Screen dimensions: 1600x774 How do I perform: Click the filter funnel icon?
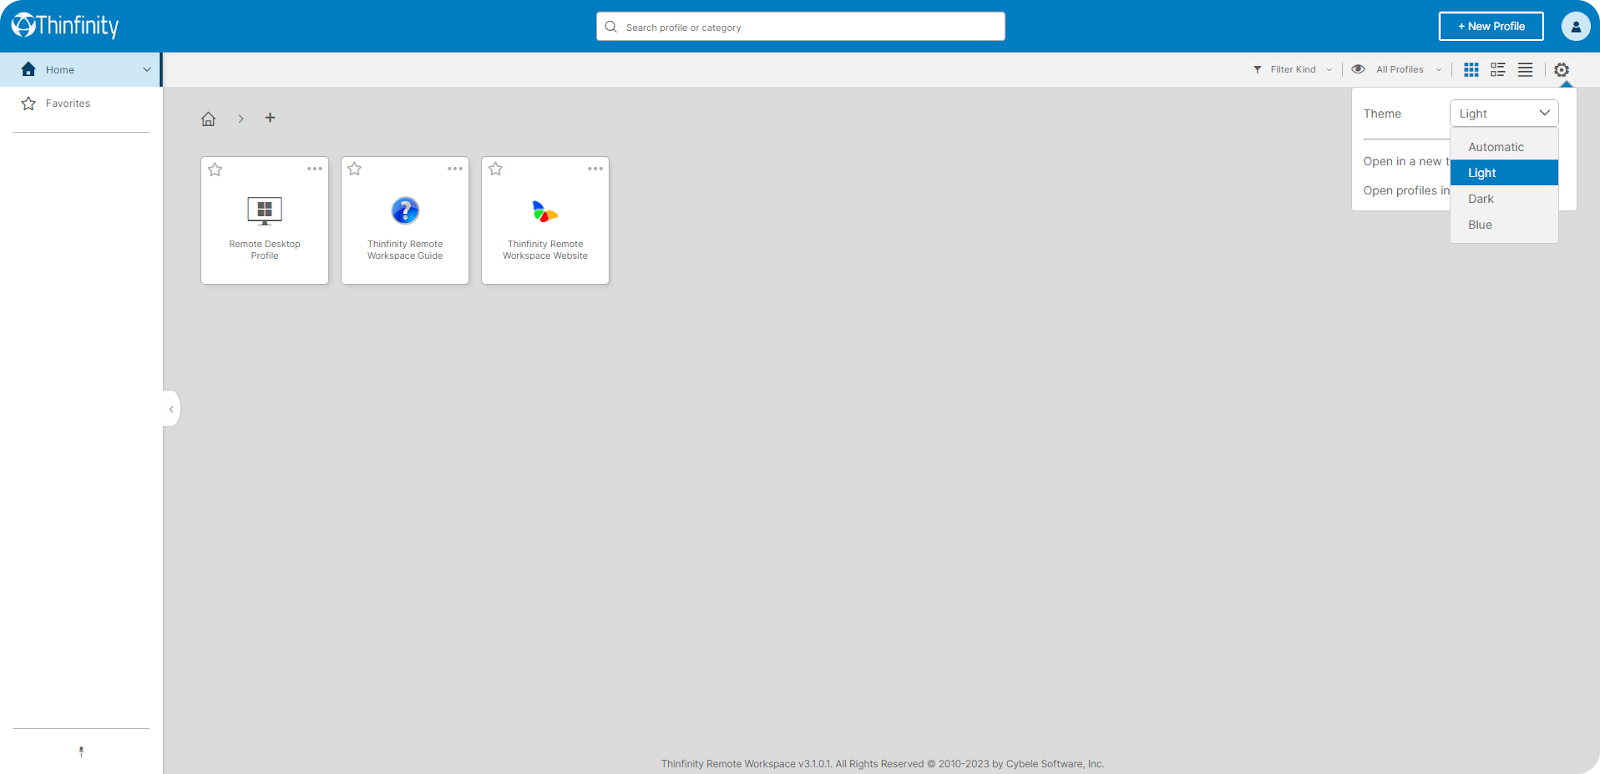(1257, 70)
